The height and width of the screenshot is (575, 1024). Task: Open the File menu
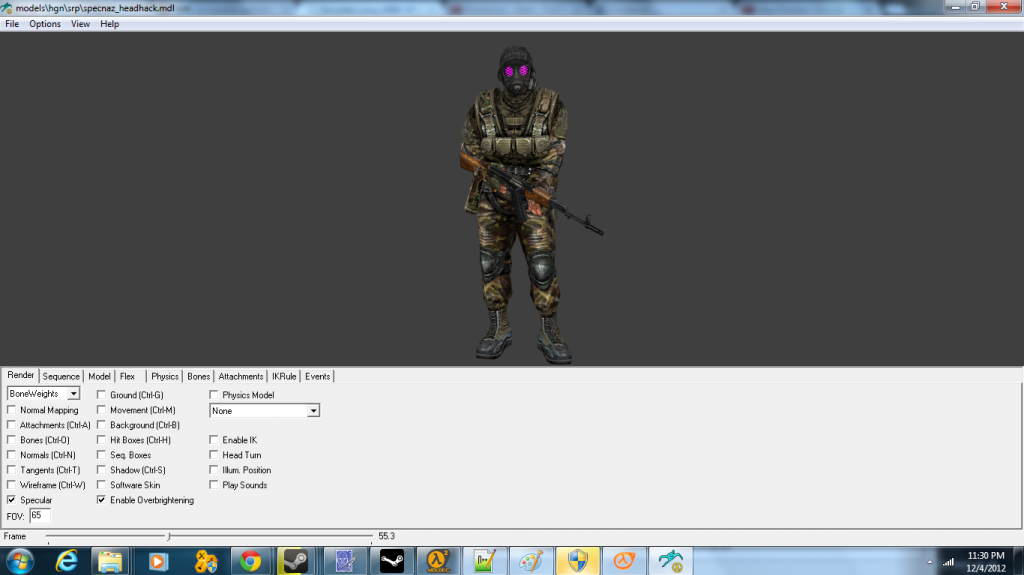(12, 24)
